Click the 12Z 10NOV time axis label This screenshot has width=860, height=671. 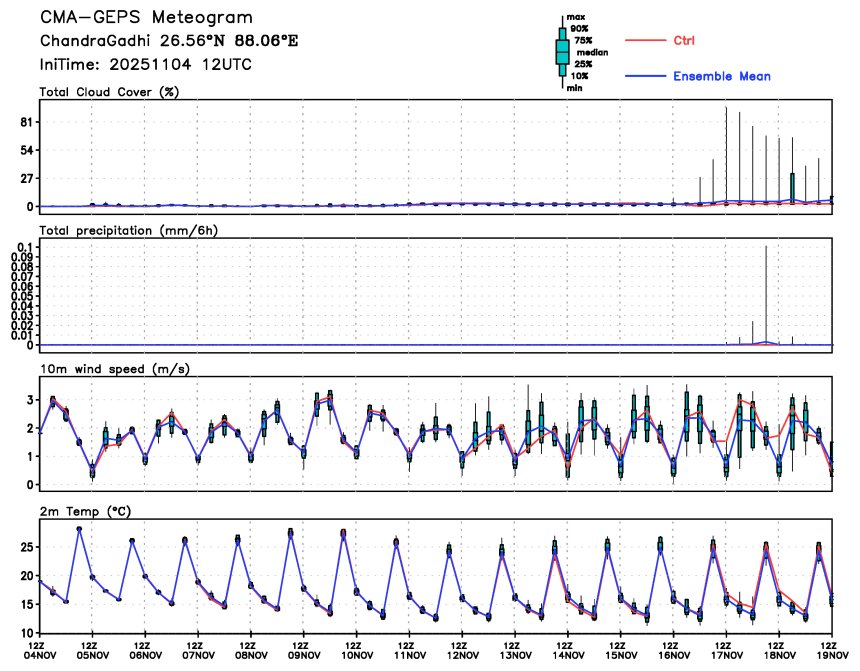[357, 651]
